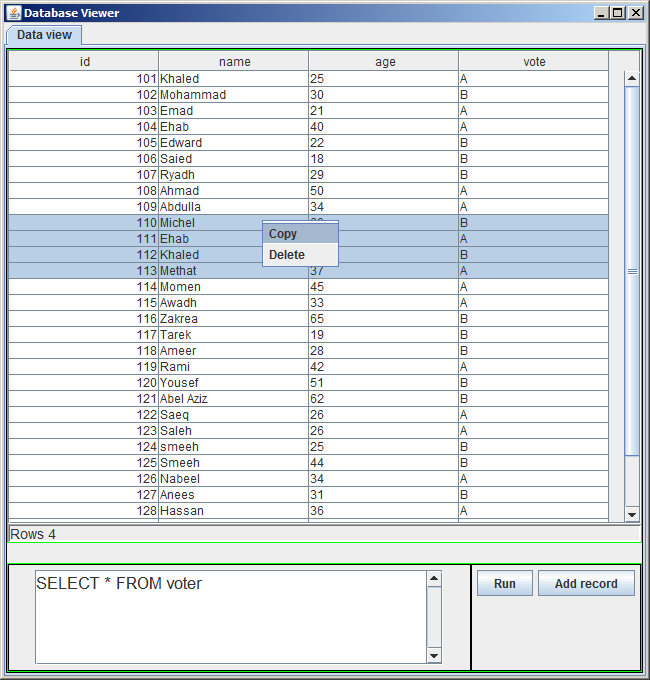Viewport: 650px width, 680px height.
Task: Click the id cell 112
Action: [x=84, y=255]
